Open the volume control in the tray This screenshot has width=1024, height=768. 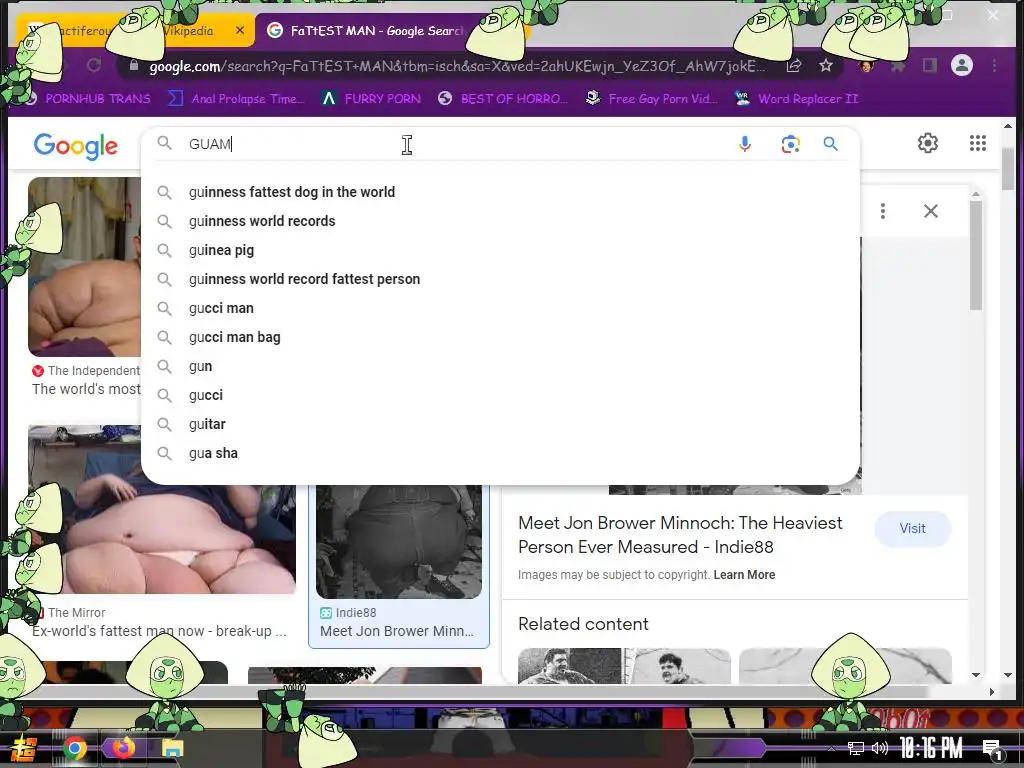(x=880, y=748)
